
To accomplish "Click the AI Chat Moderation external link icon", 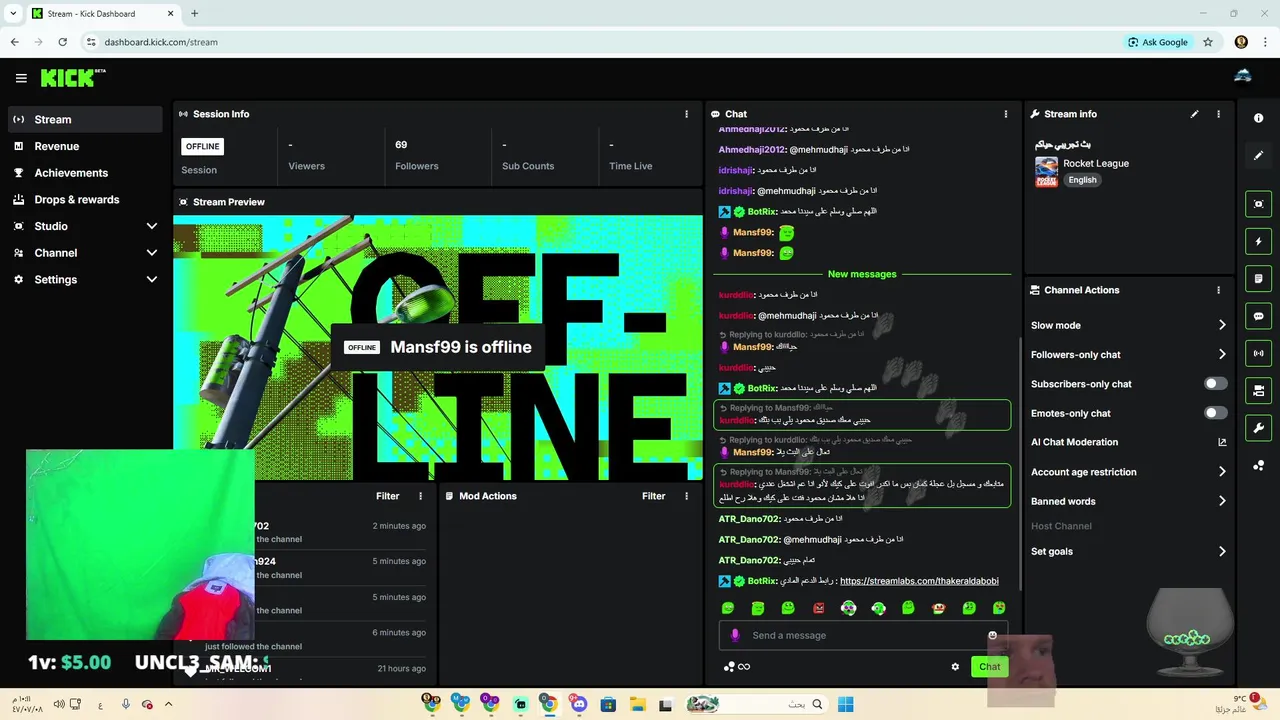I will tap(1222, 442).
